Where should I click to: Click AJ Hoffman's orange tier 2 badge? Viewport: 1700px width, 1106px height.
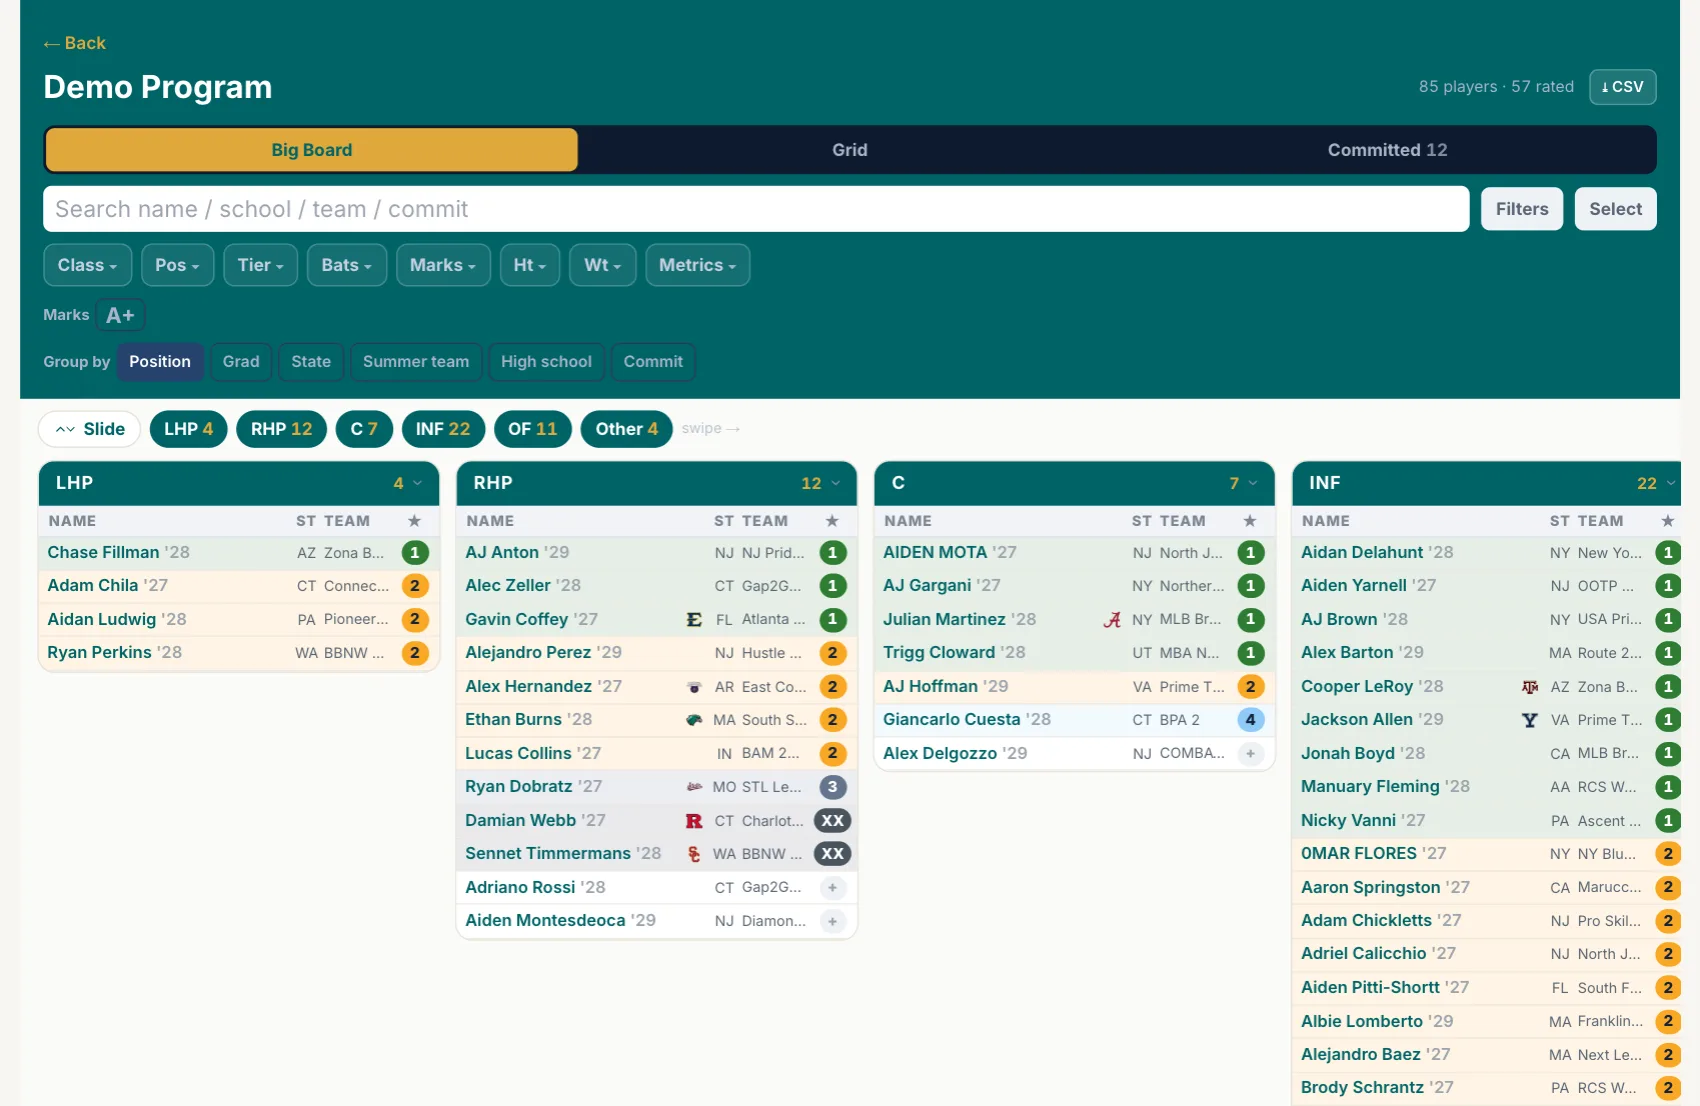pyautogui.click(x=1251, y=687)
